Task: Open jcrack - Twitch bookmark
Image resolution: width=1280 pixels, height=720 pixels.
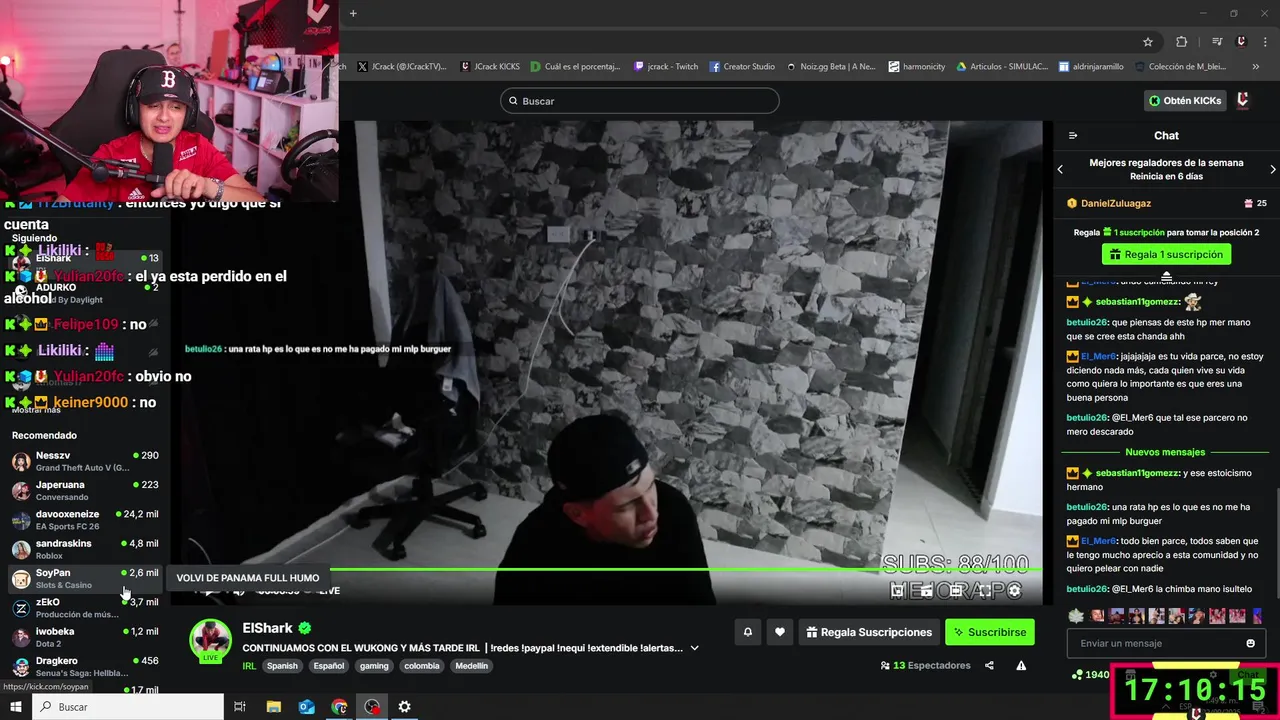Action: 666,67
